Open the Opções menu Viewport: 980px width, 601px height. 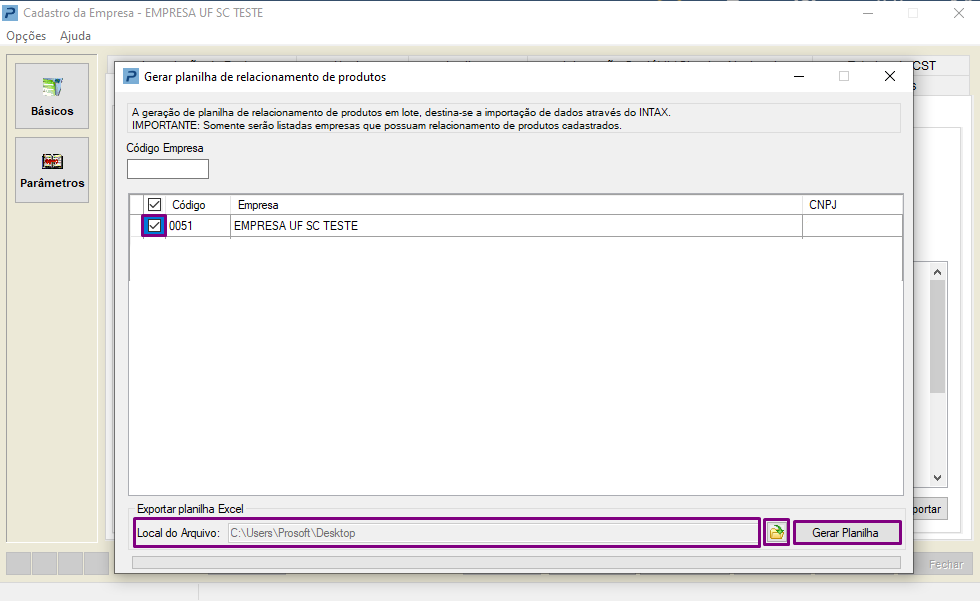tap(26, 36)
